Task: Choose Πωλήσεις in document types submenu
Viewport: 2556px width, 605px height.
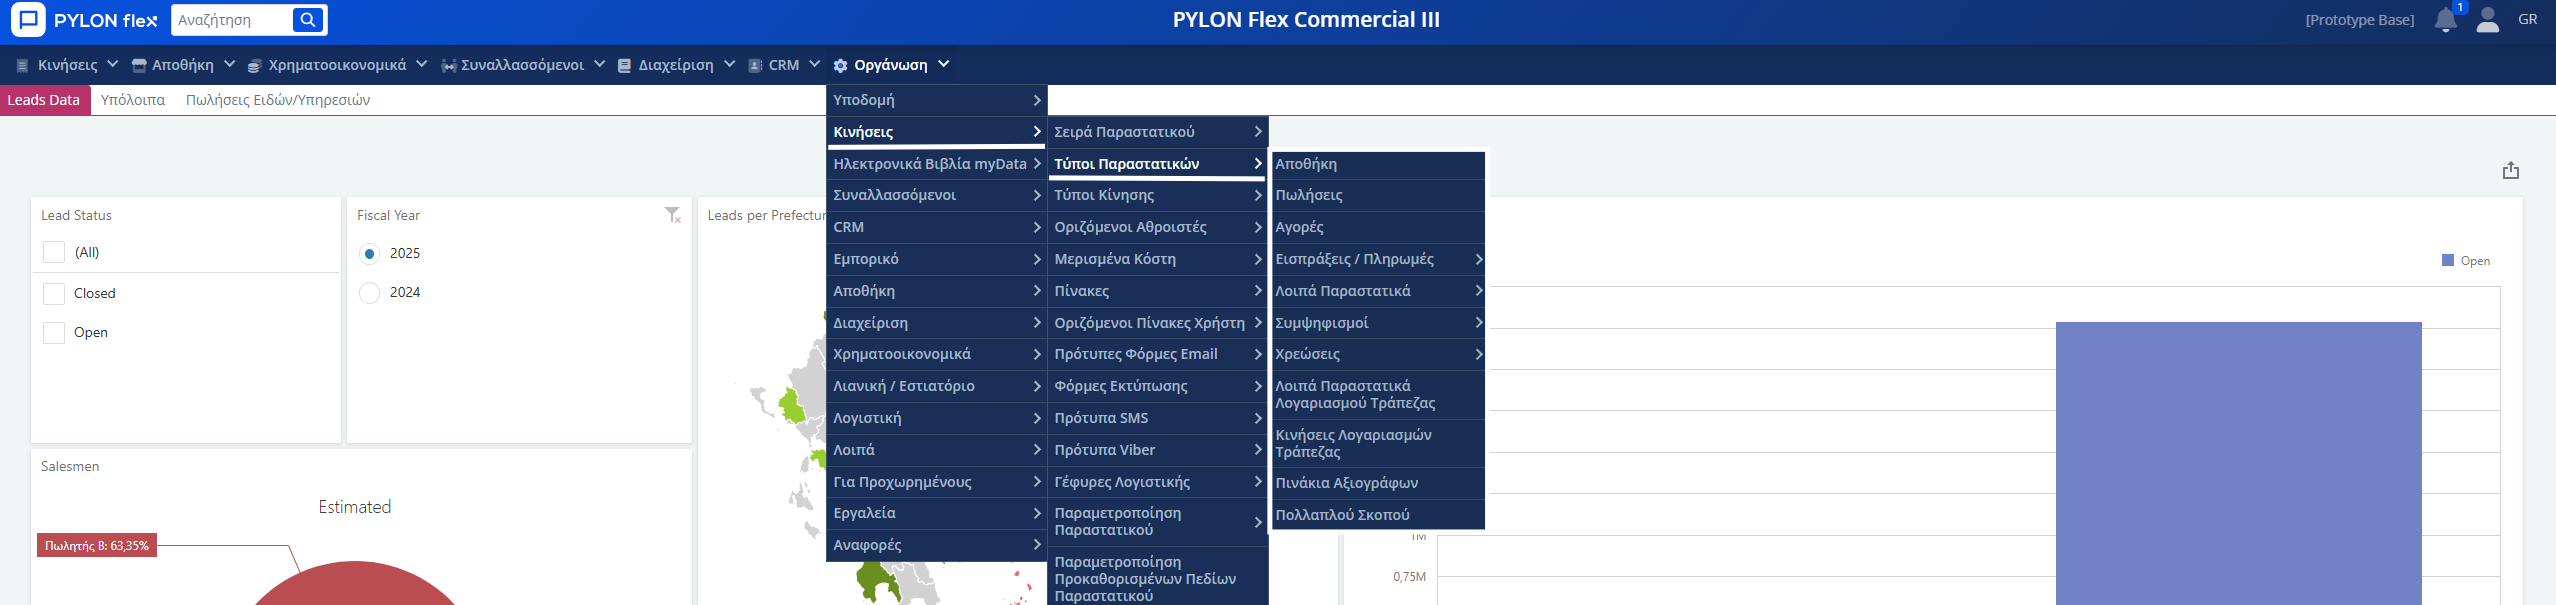Action: point(1377,195)
